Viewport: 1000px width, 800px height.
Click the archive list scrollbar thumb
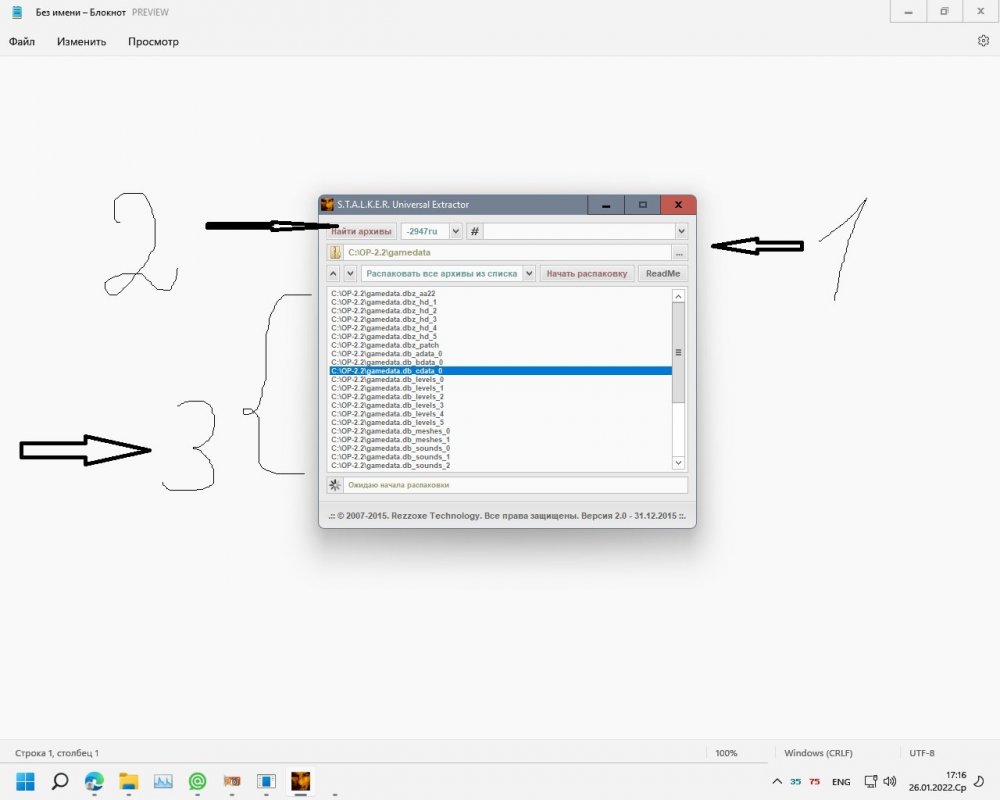tap(678, 352)
